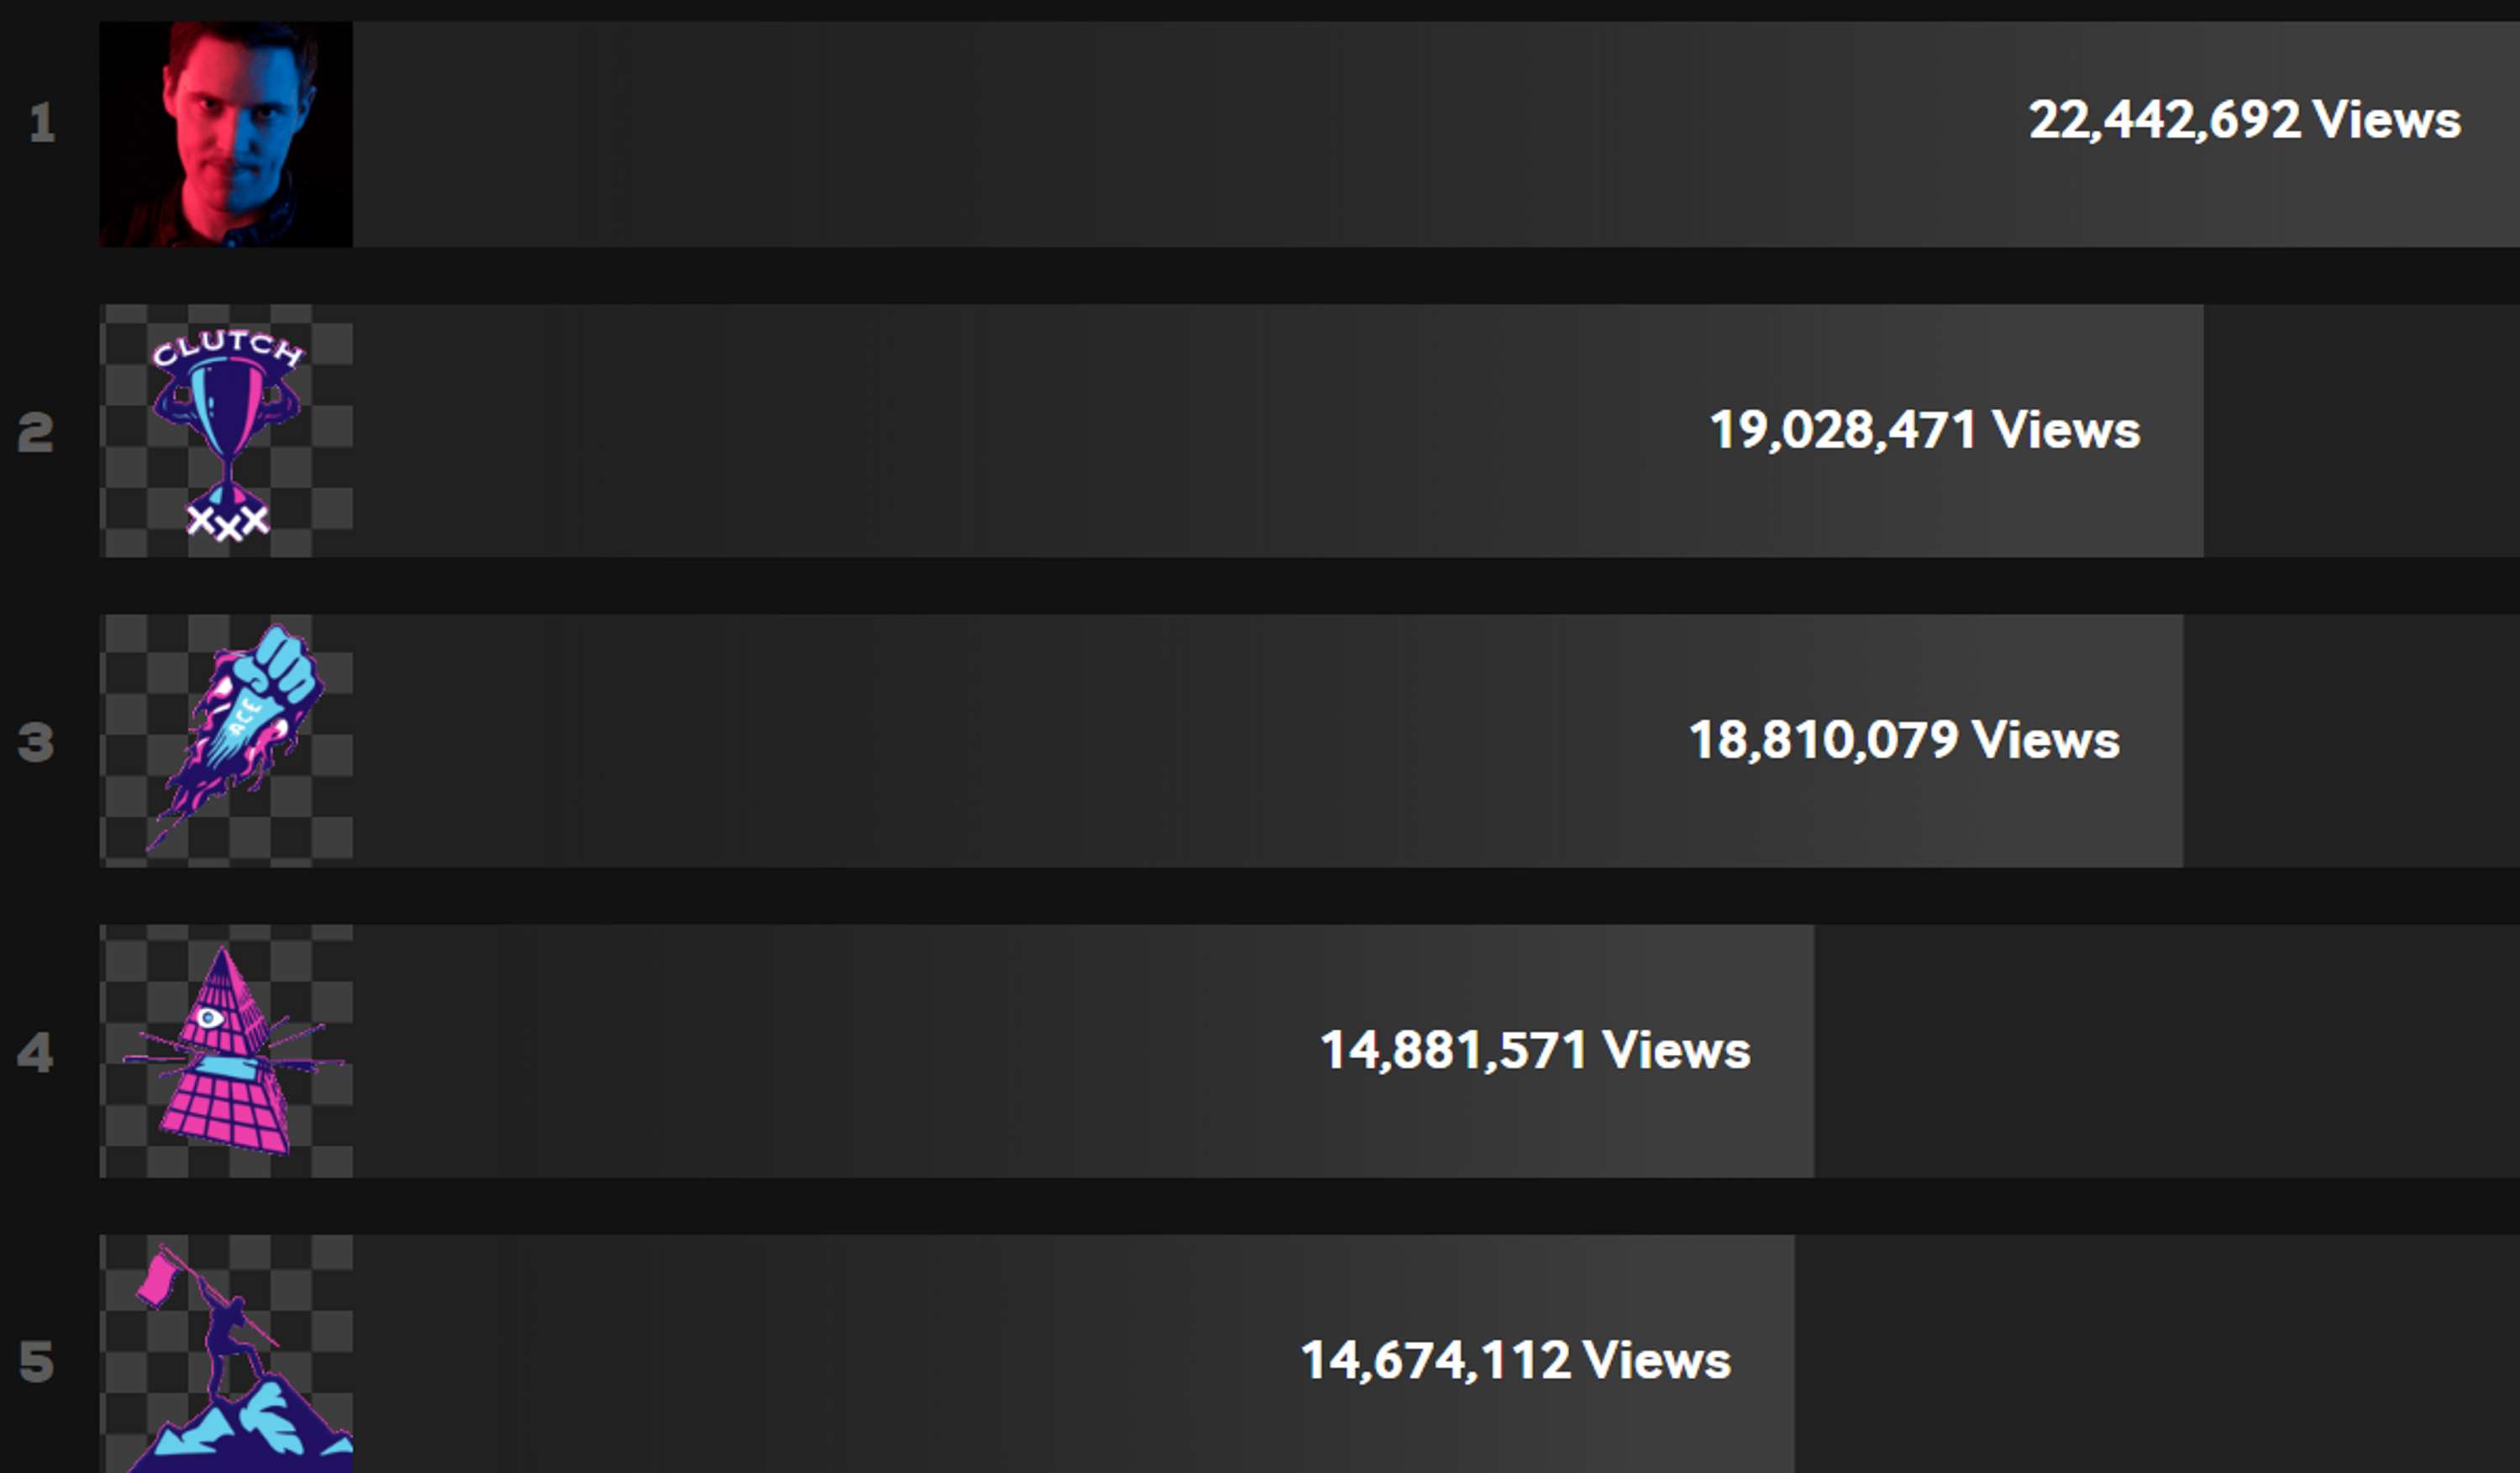Click the rank number 3
Viewport: 2520px width, 1473px height.
[36, 743]
